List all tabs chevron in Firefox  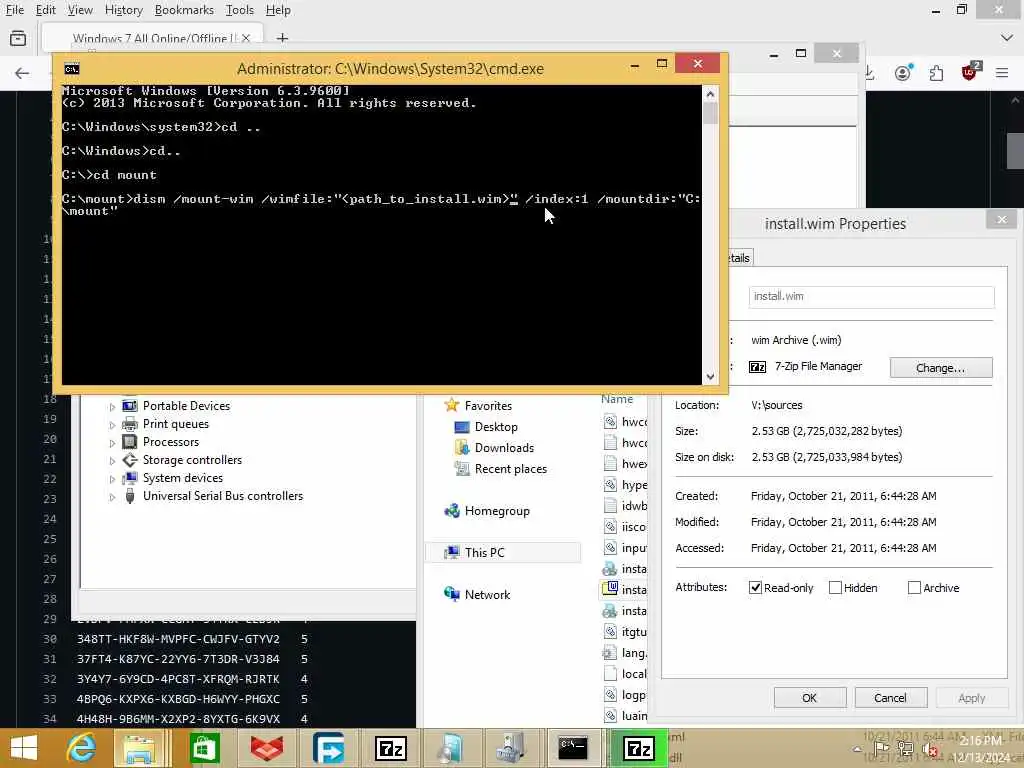point(1006,39)
